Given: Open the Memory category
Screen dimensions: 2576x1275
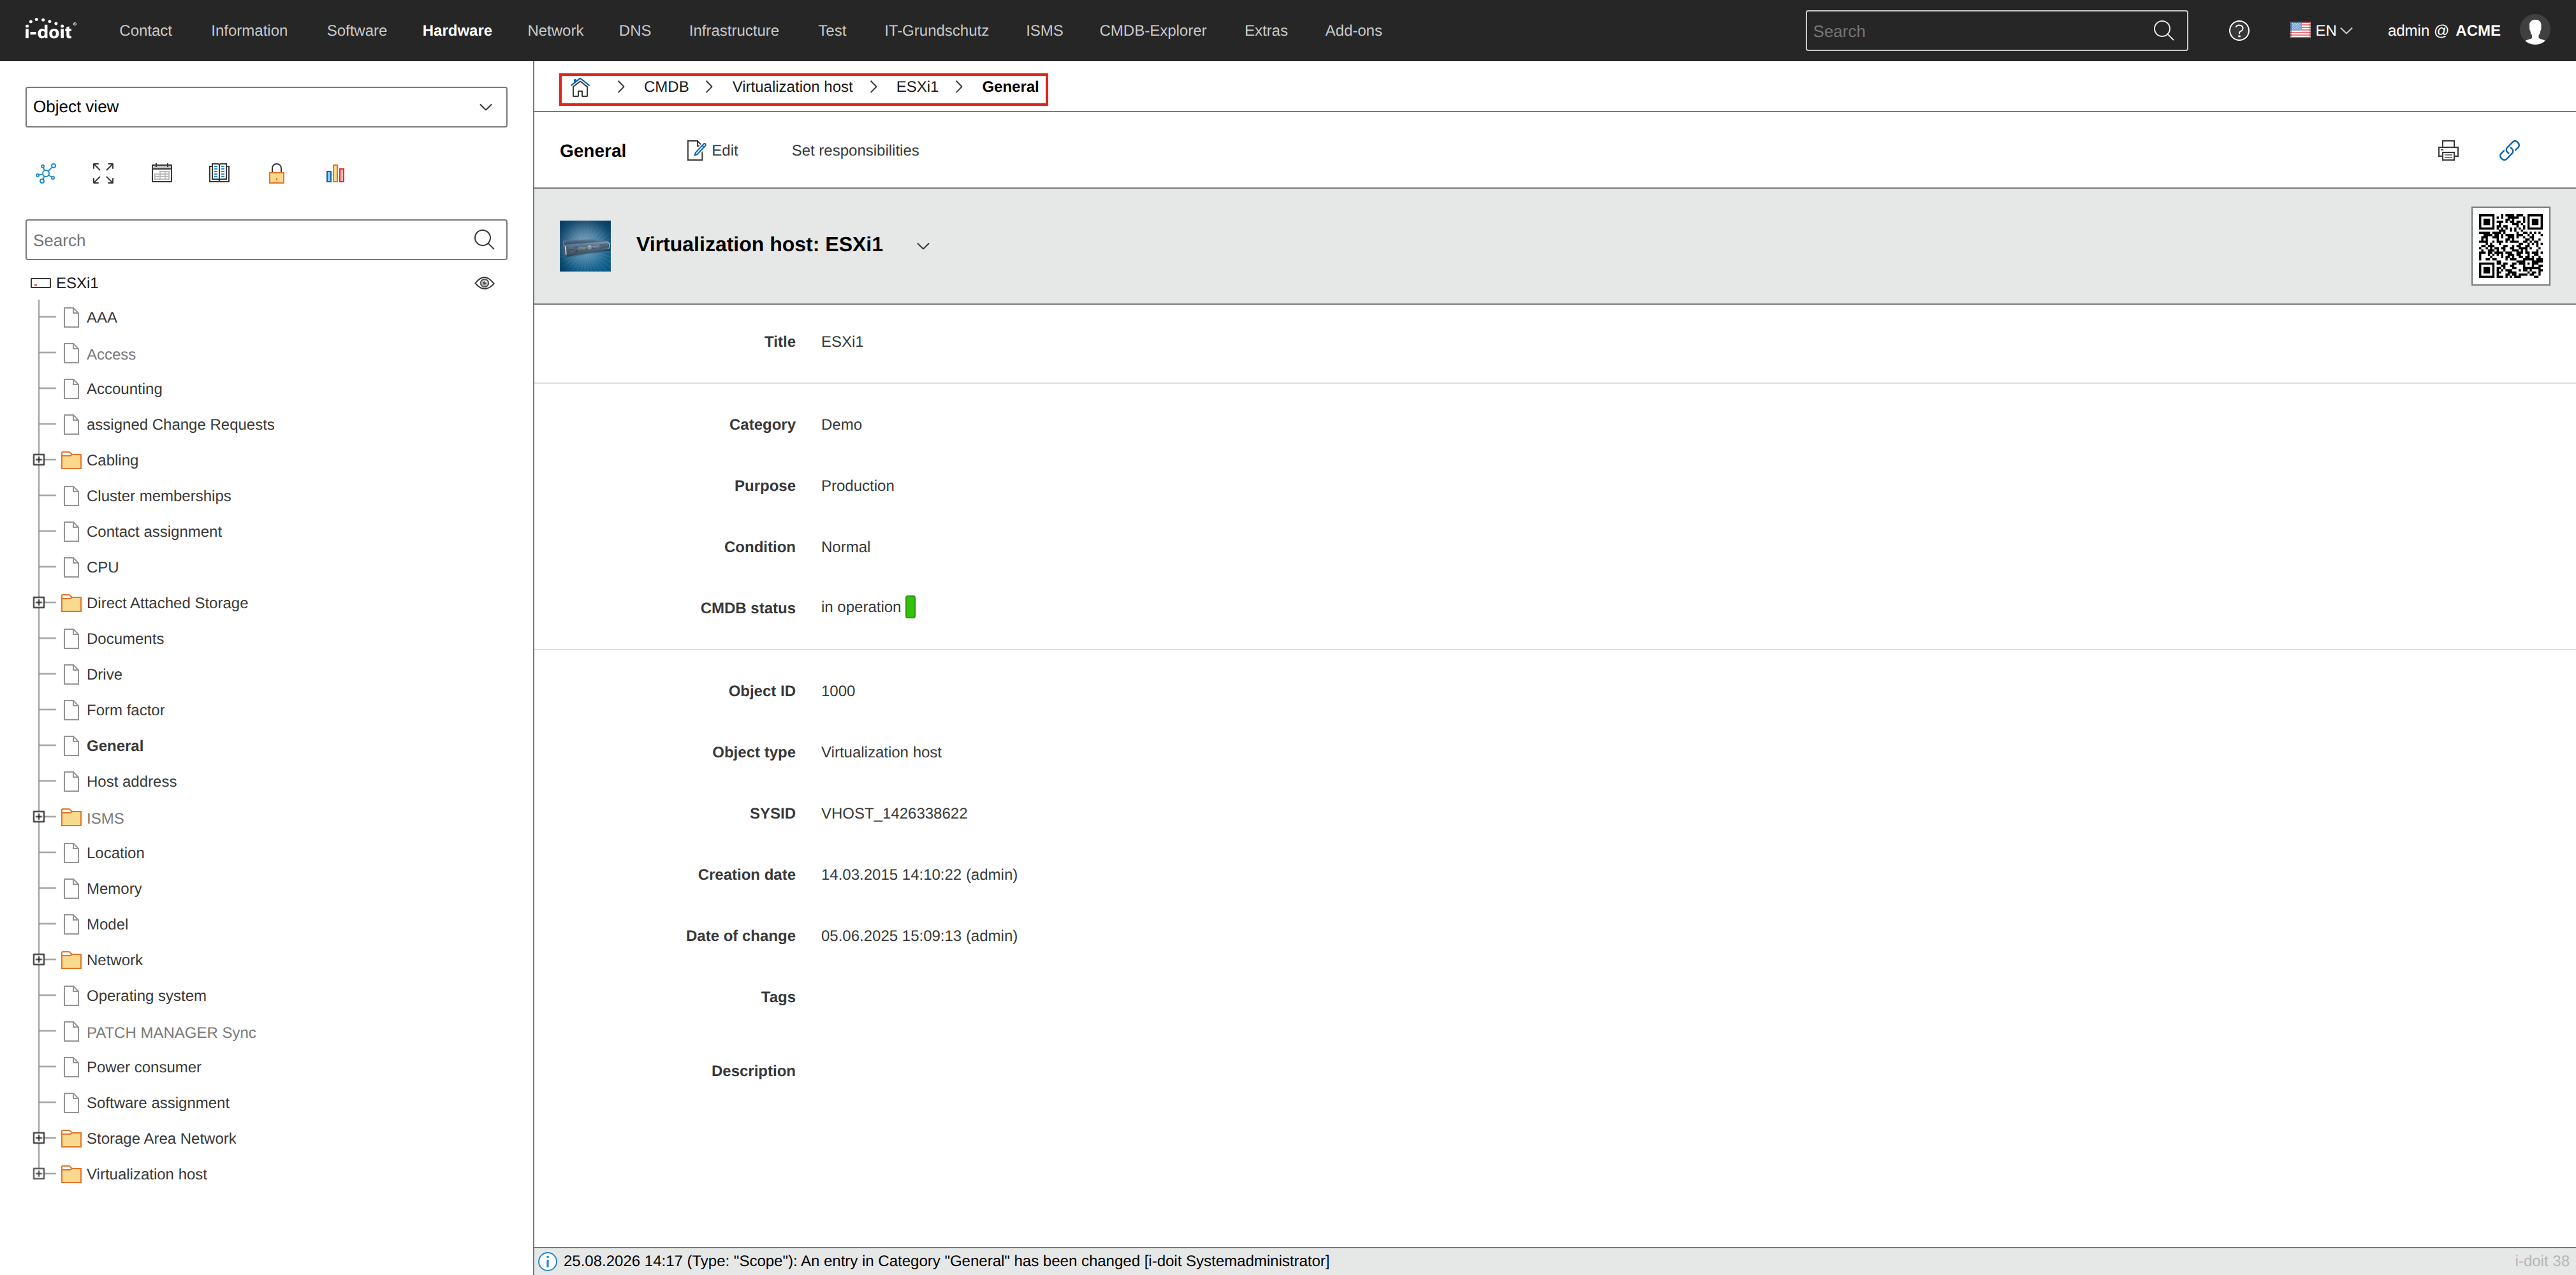Looking at the screenshot, I should tap(114, 889).
